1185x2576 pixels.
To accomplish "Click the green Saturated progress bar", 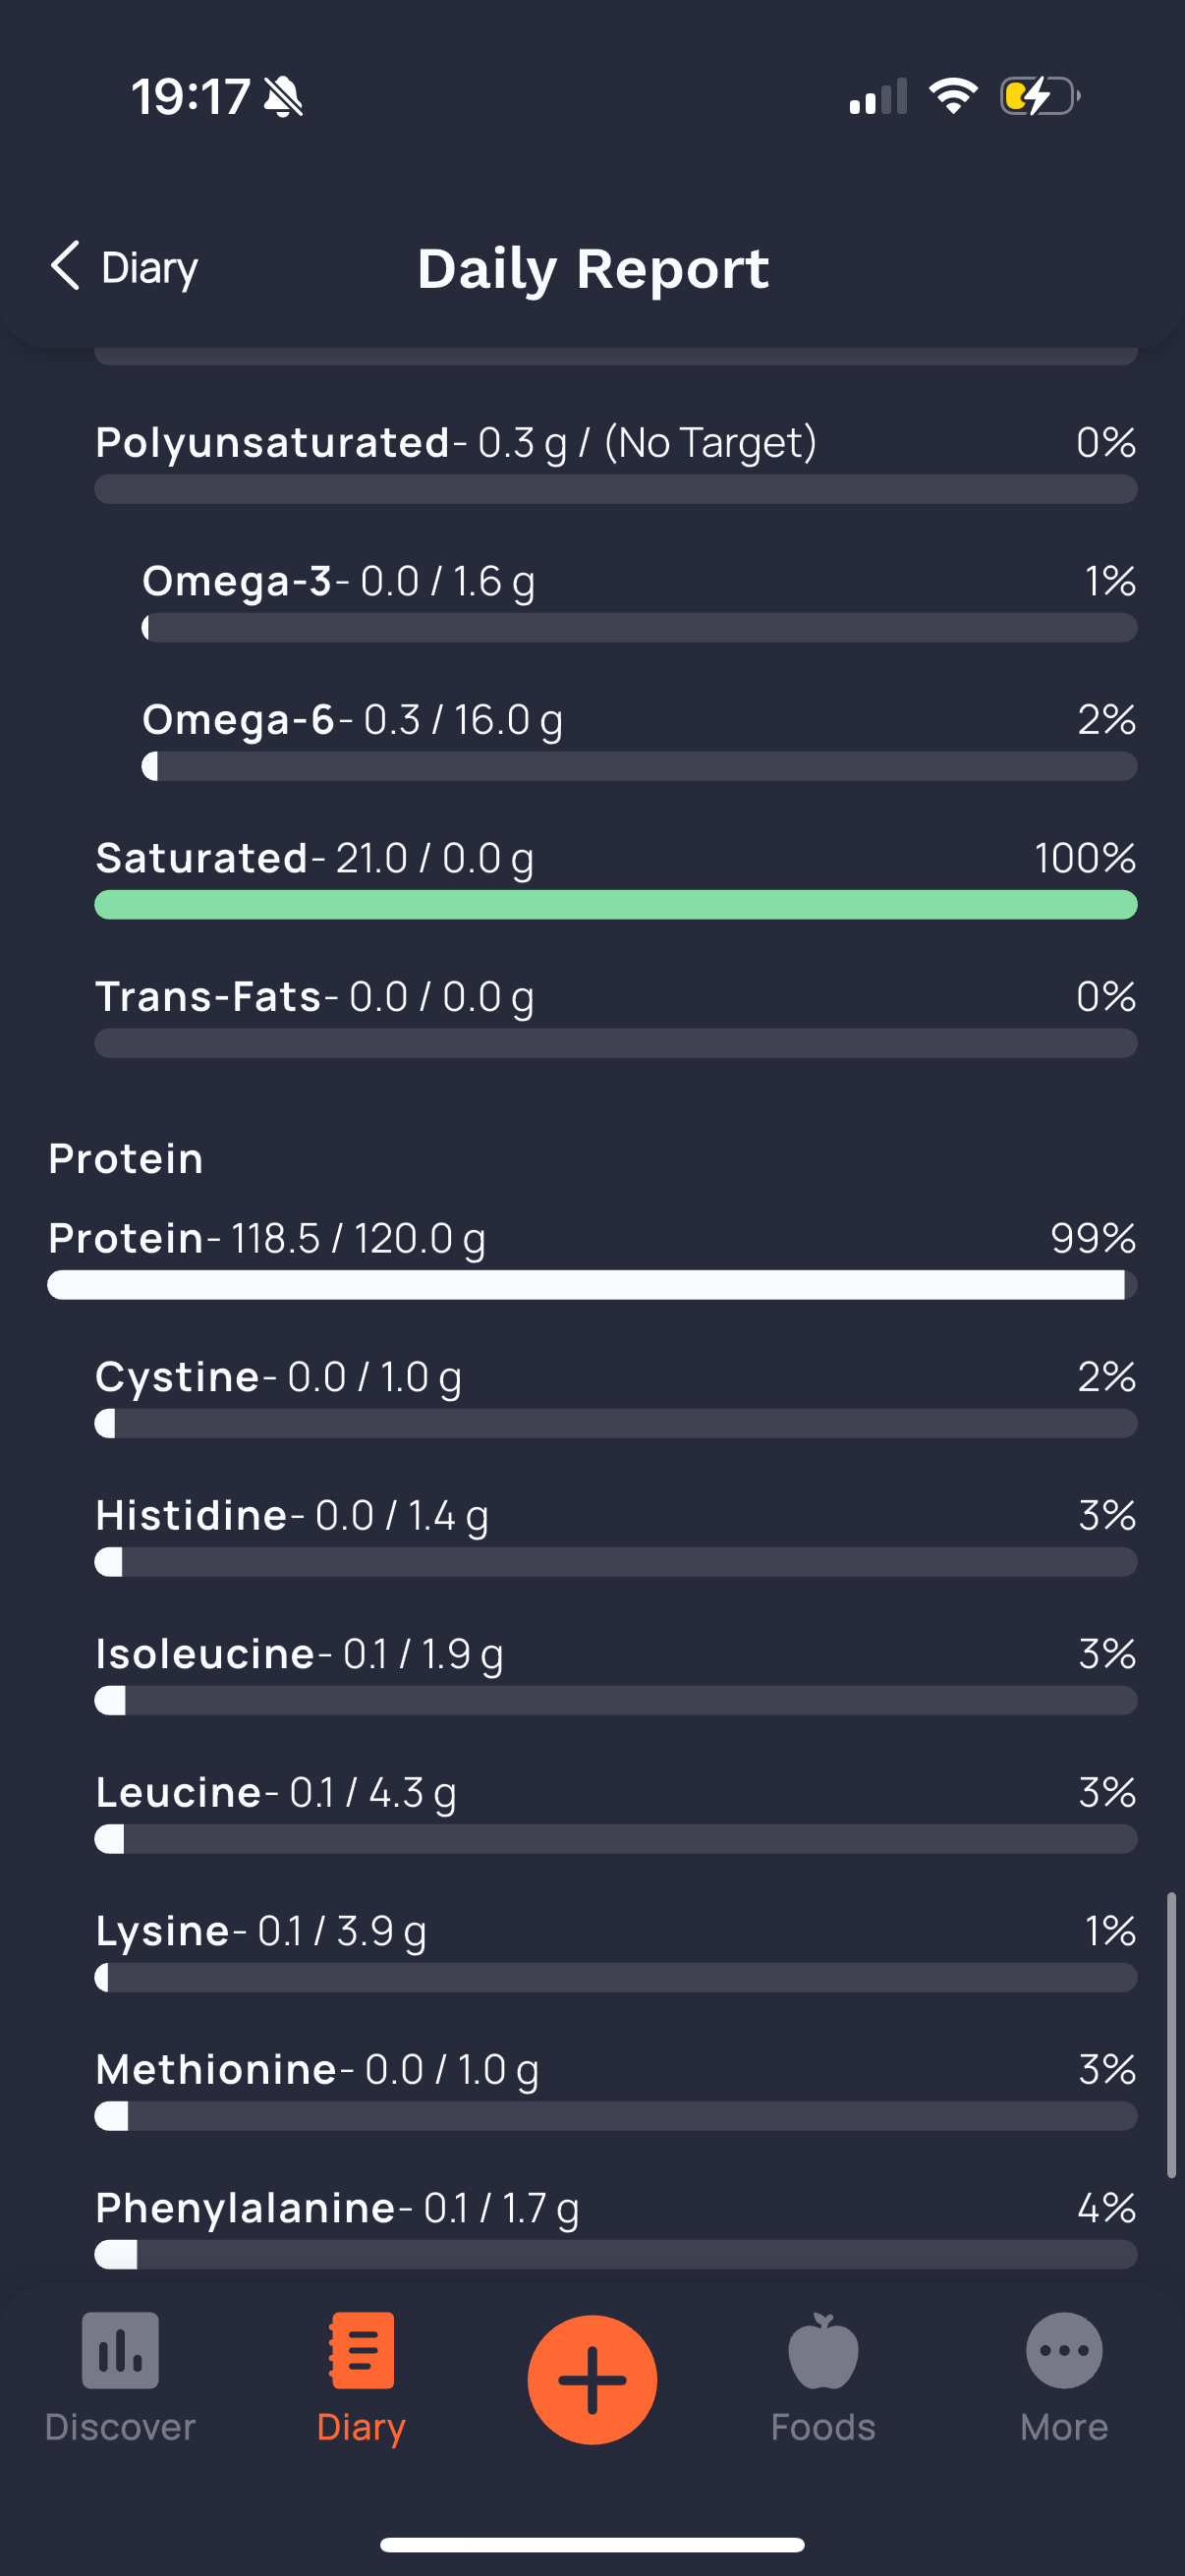I will click(x=615, y=904).
